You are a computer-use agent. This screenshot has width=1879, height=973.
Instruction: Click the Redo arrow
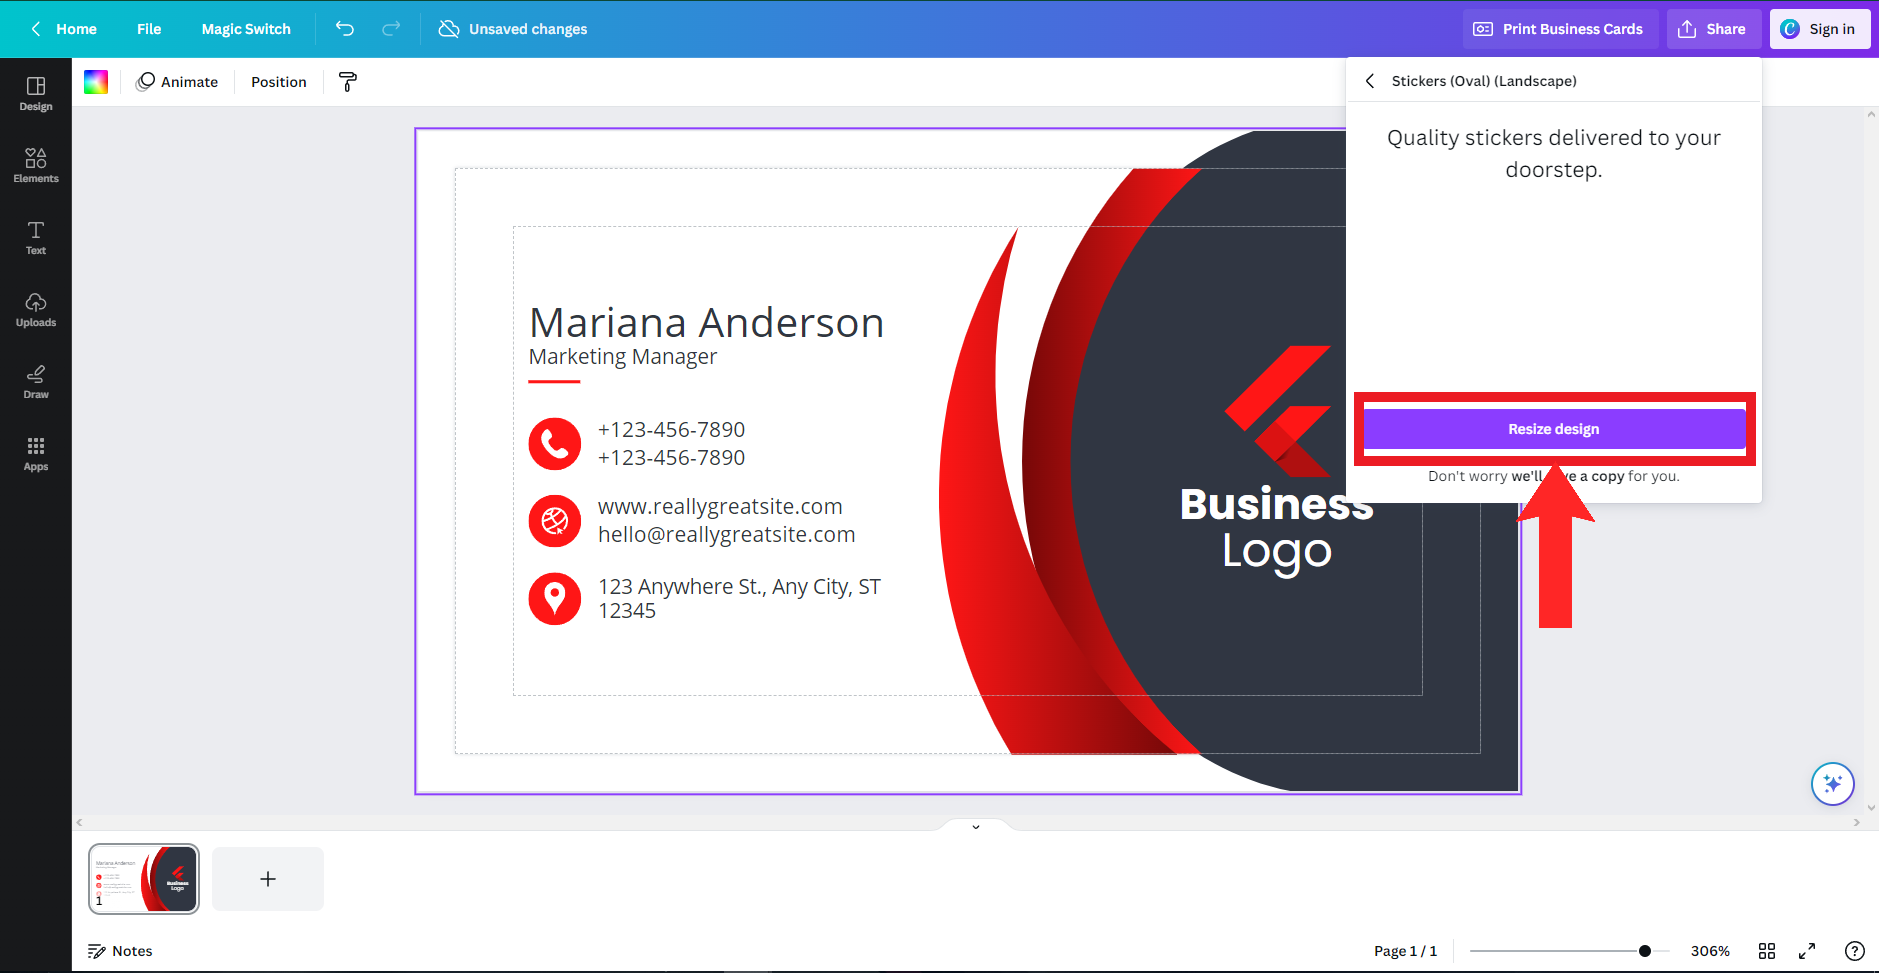(x=391, y=29)
